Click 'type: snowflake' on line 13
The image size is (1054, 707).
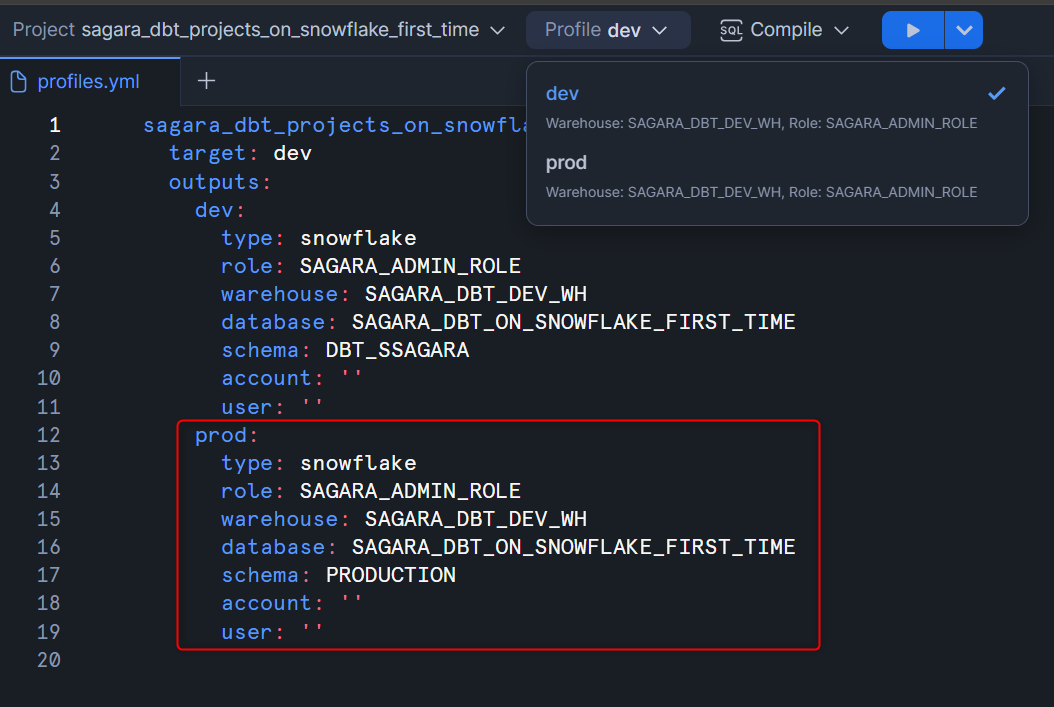coord(319,463)
